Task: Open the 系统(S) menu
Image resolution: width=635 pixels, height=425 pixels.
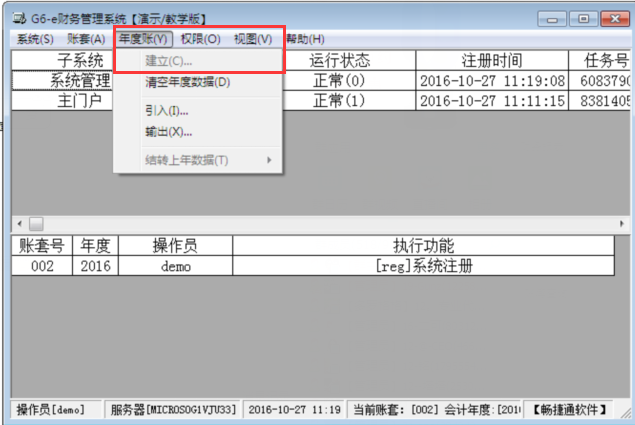Action: 35,39
